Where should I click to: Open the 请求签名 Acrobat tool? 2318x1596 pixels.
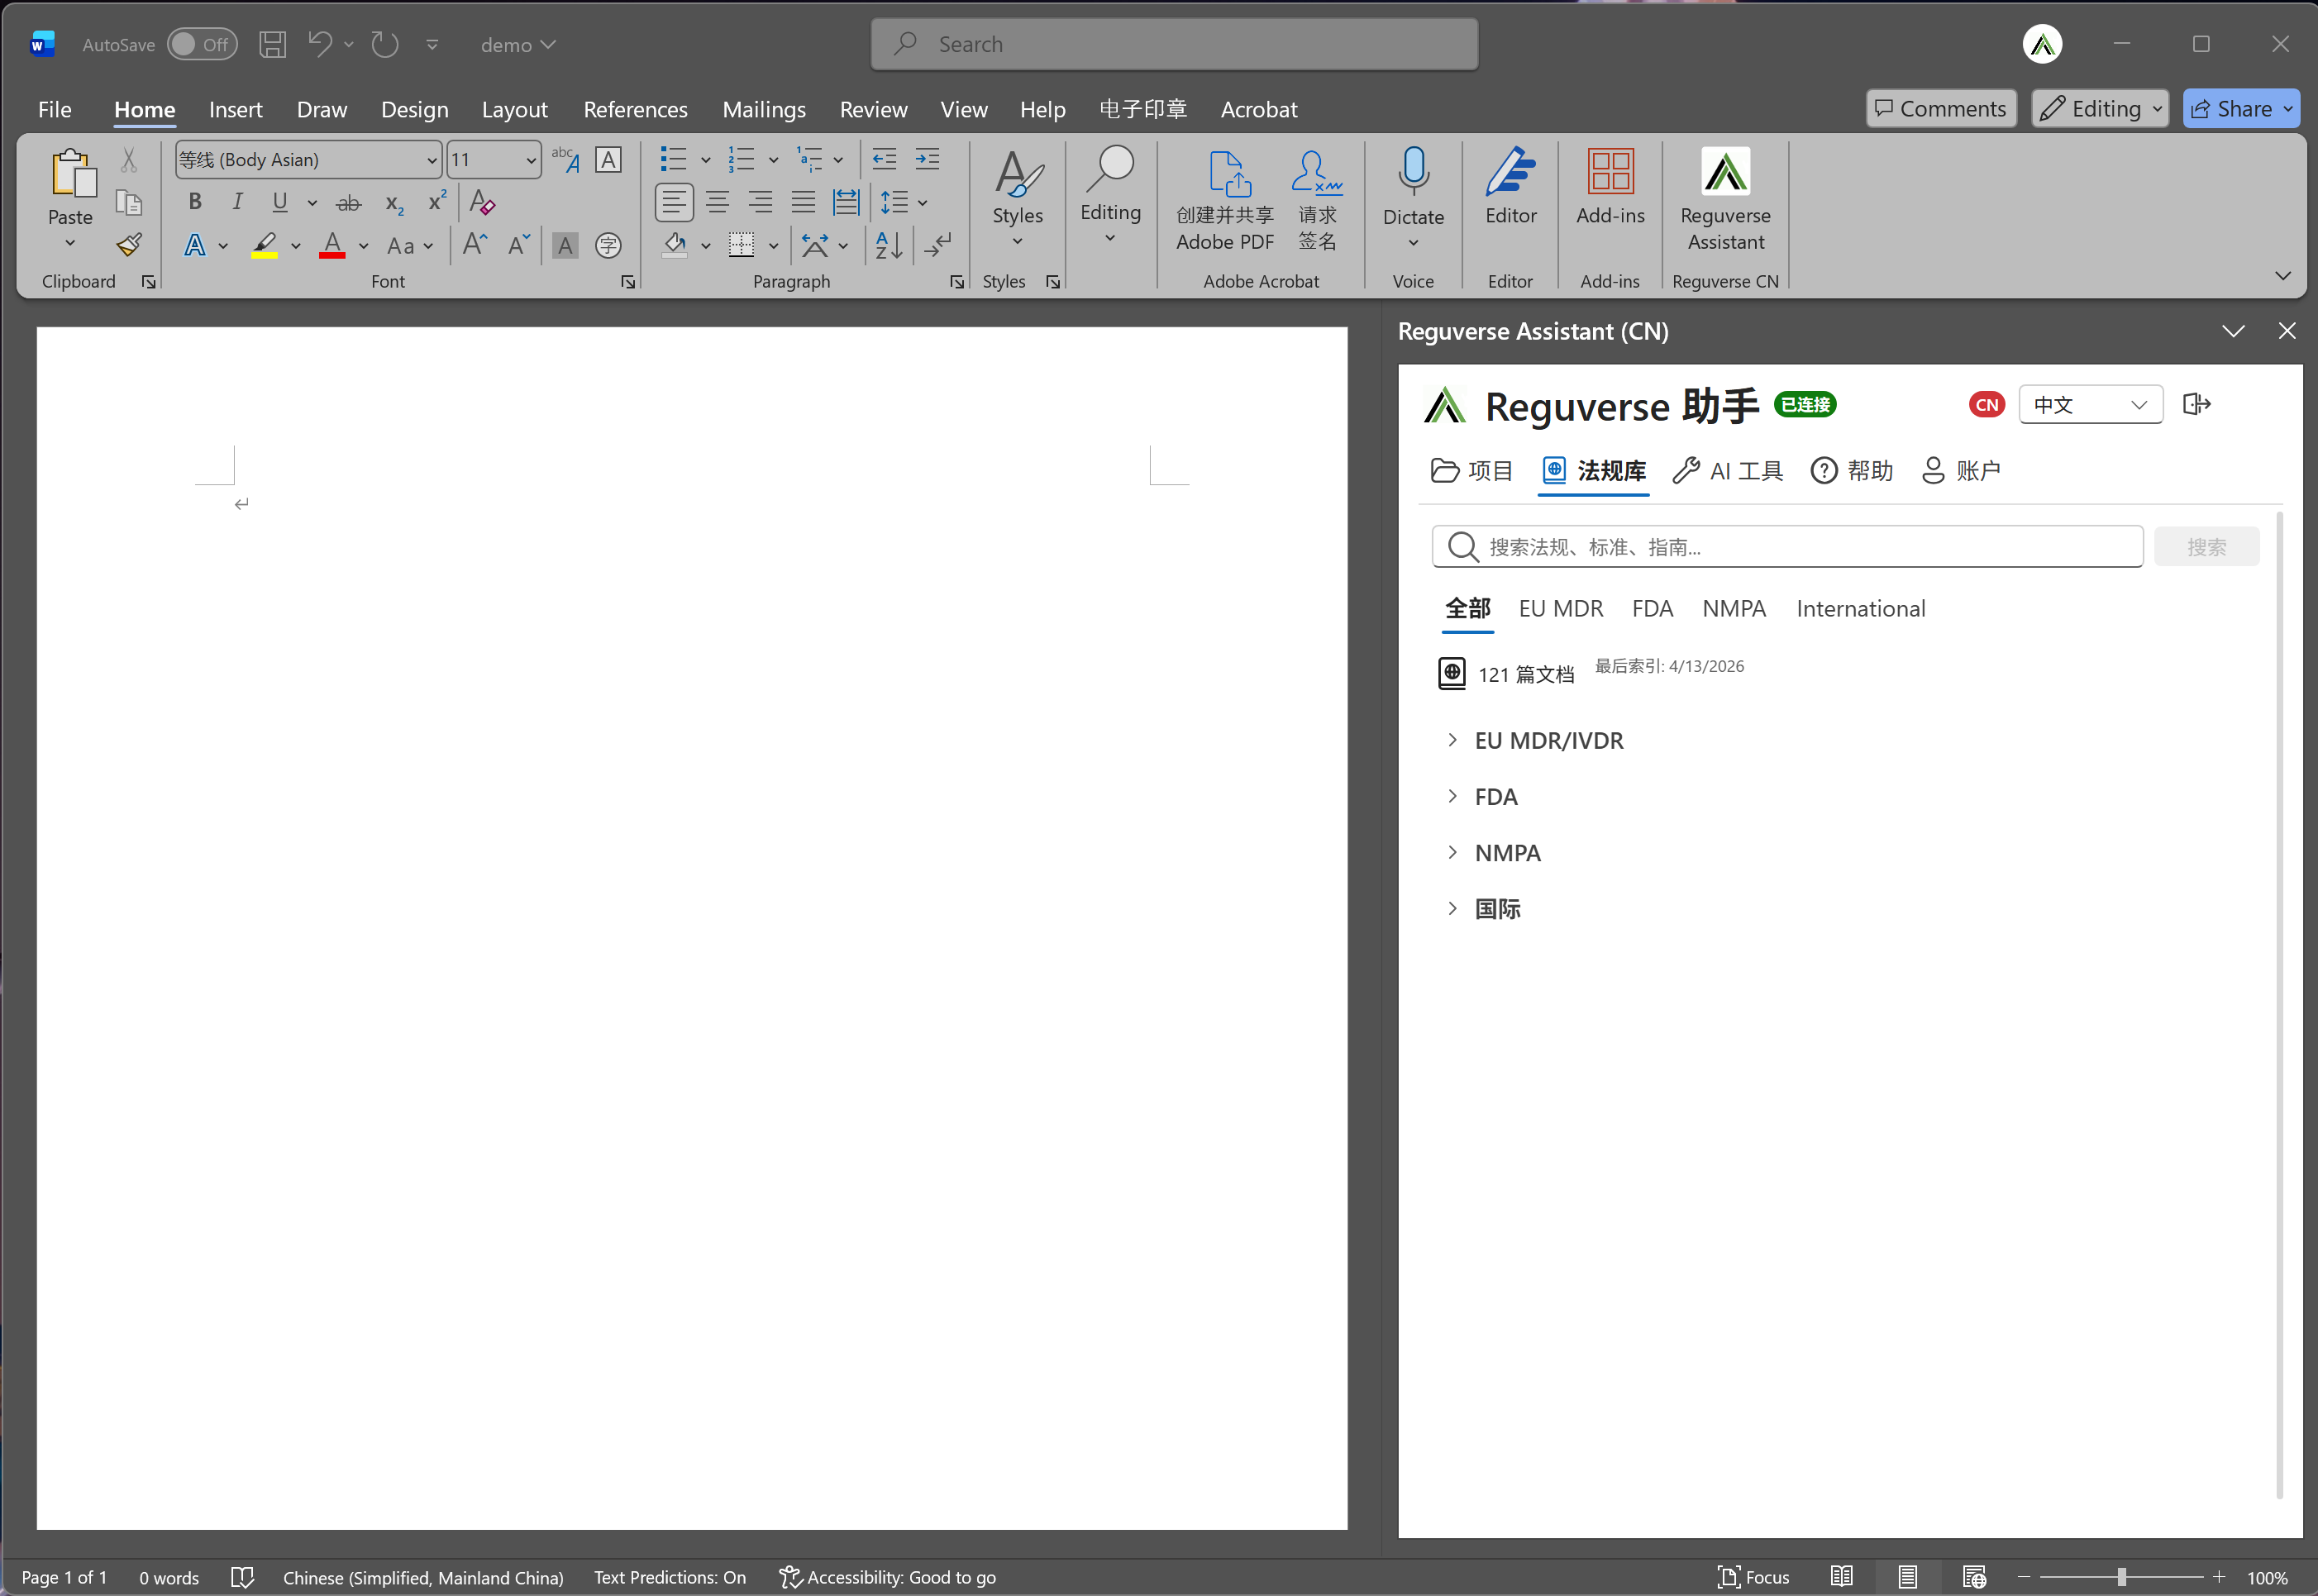[1317, 200]
